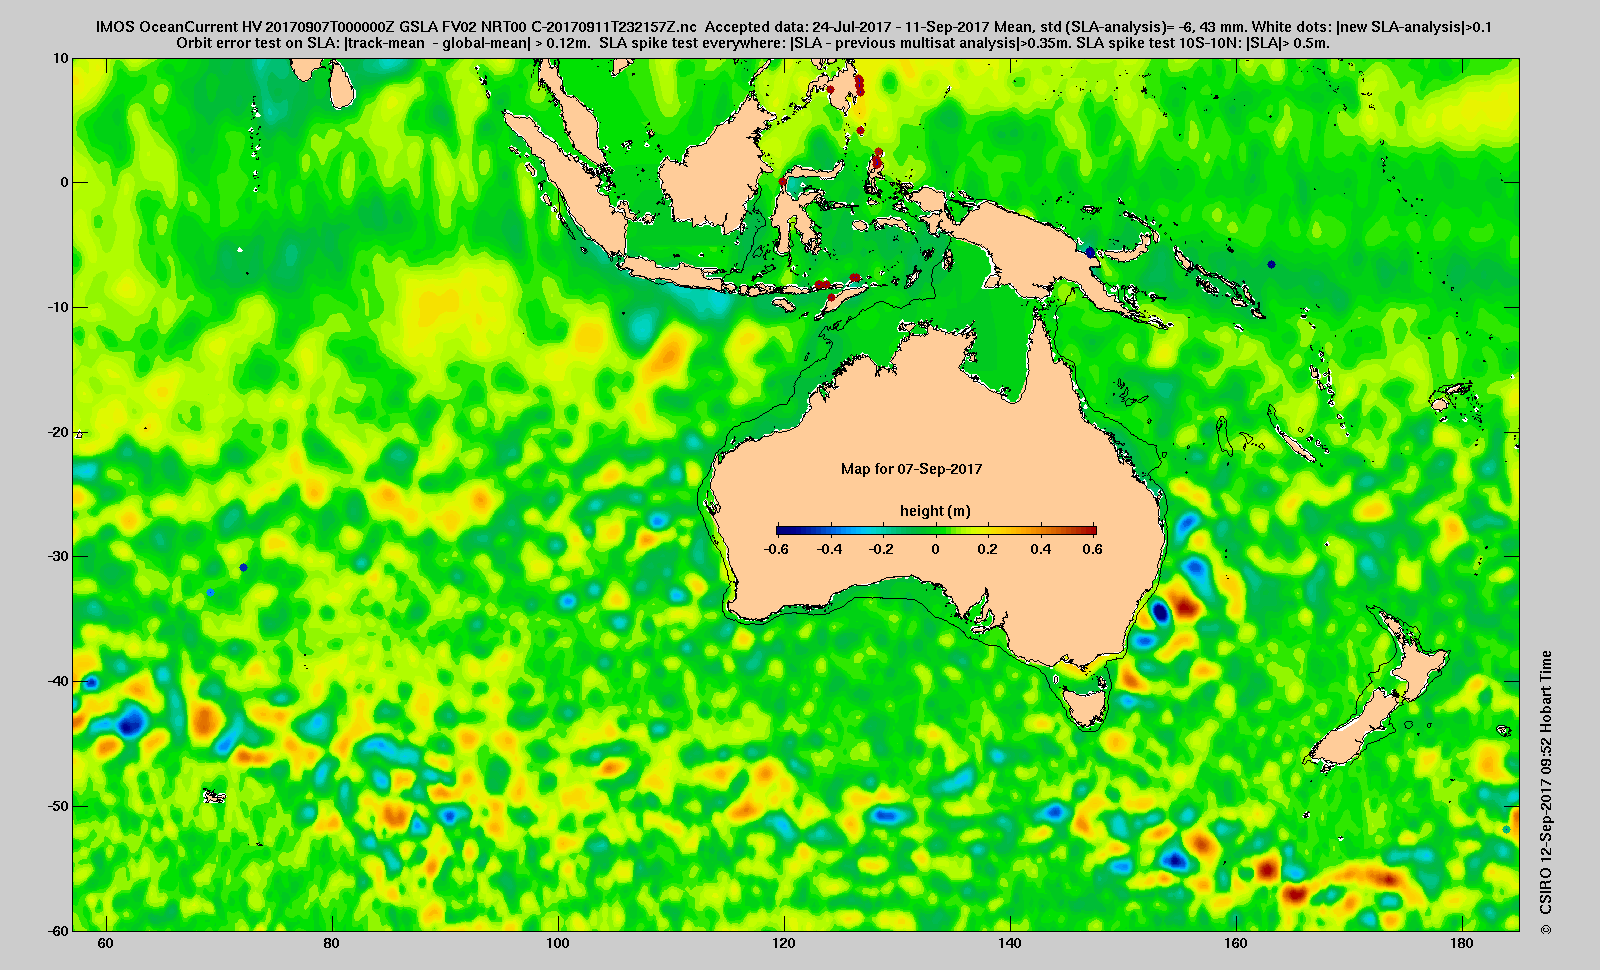Click longitude axis label 180

pyautogui.click(x=1462, y=944)
